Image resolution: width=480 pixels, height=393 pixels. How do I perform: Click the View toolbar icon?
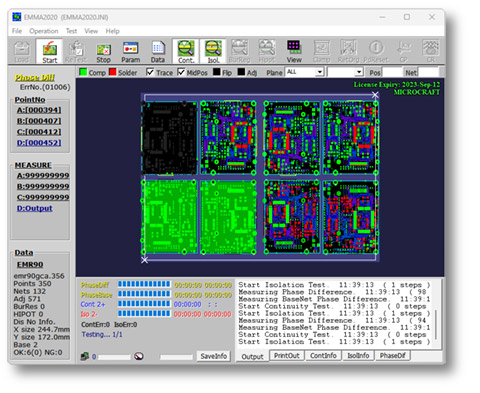(294, 51)
